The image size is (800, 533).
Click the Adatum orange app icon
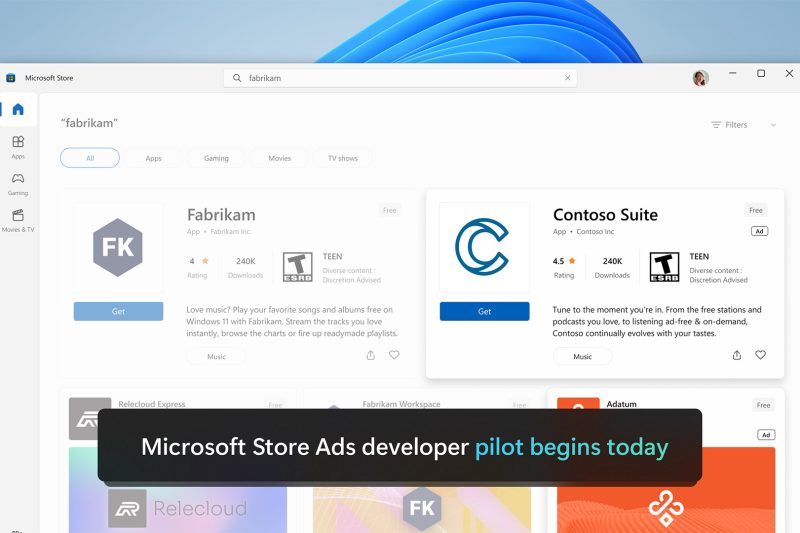coord(578,404)
